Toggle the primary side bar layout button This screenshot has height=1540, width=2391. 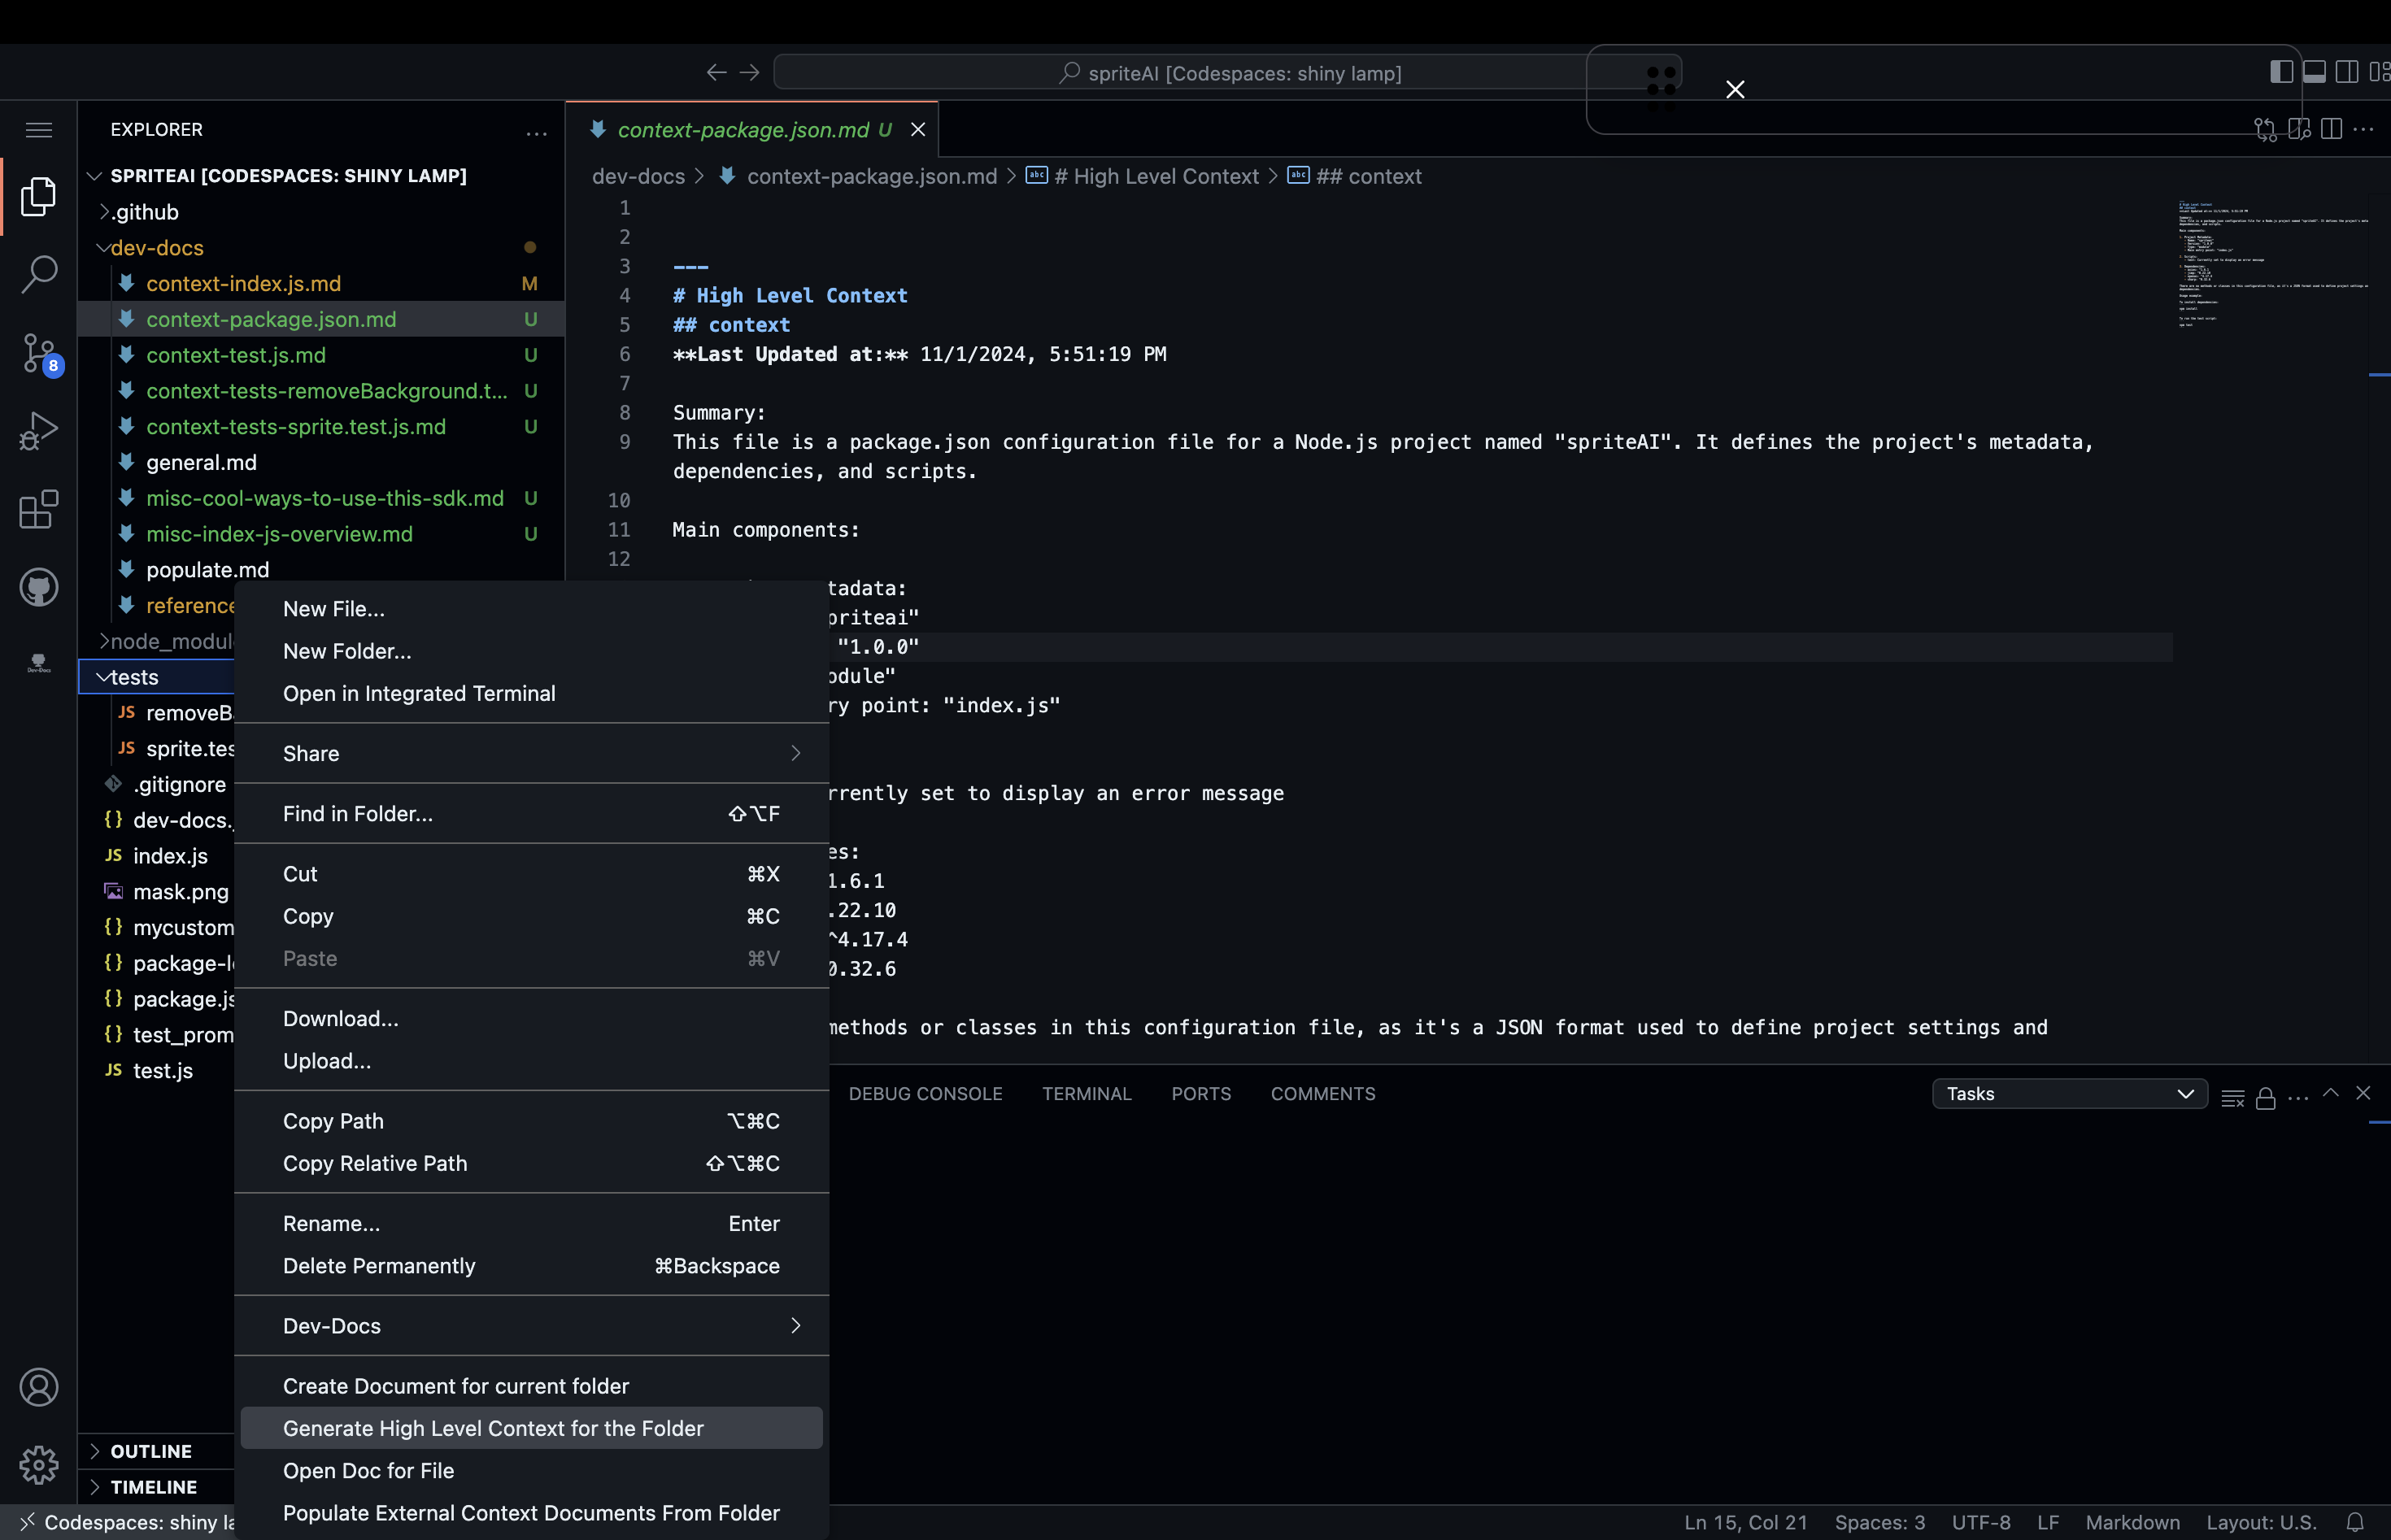coord(2281,72)
